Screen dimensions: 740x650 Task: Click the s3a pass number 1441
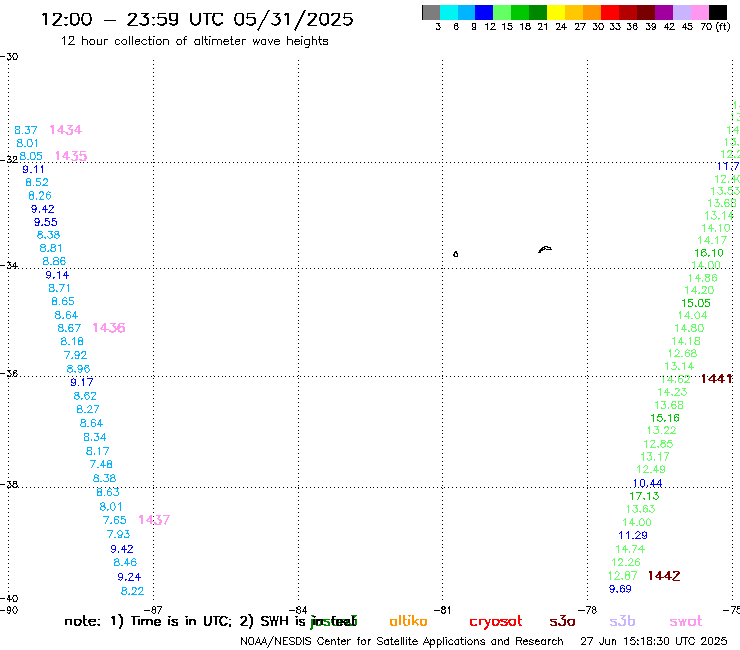click(x=716, y=379)
